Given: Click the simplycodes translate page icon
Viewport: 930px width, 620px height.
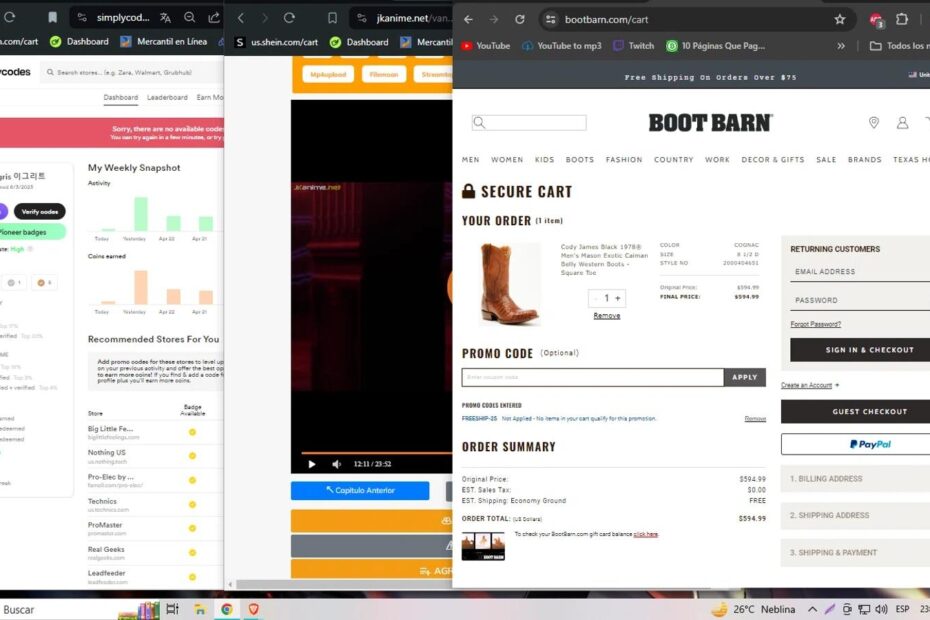Looking at the screenshot, I should 165,18.
